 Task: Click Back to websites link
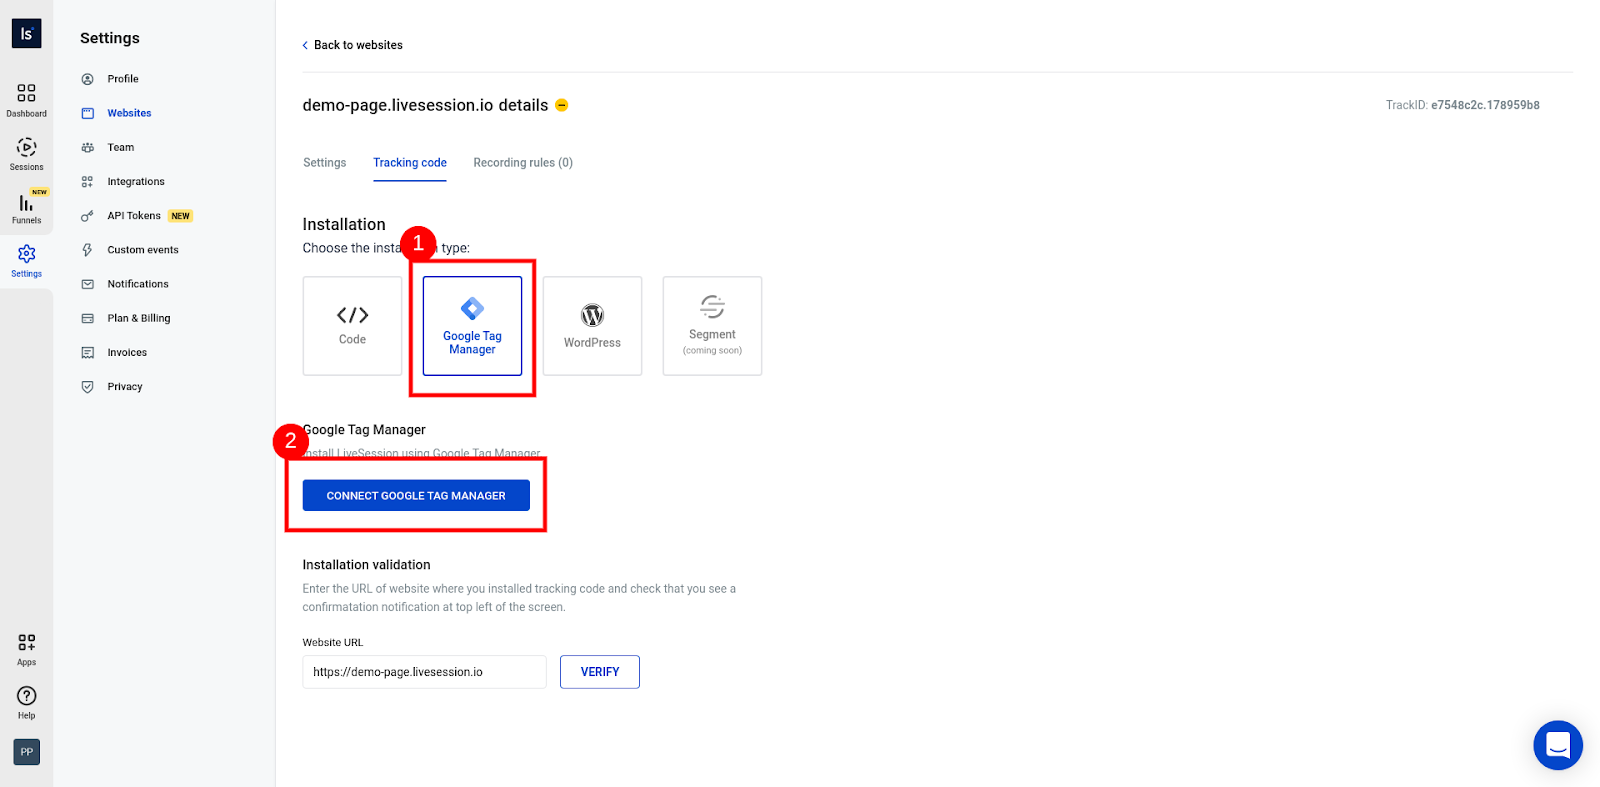352,45
